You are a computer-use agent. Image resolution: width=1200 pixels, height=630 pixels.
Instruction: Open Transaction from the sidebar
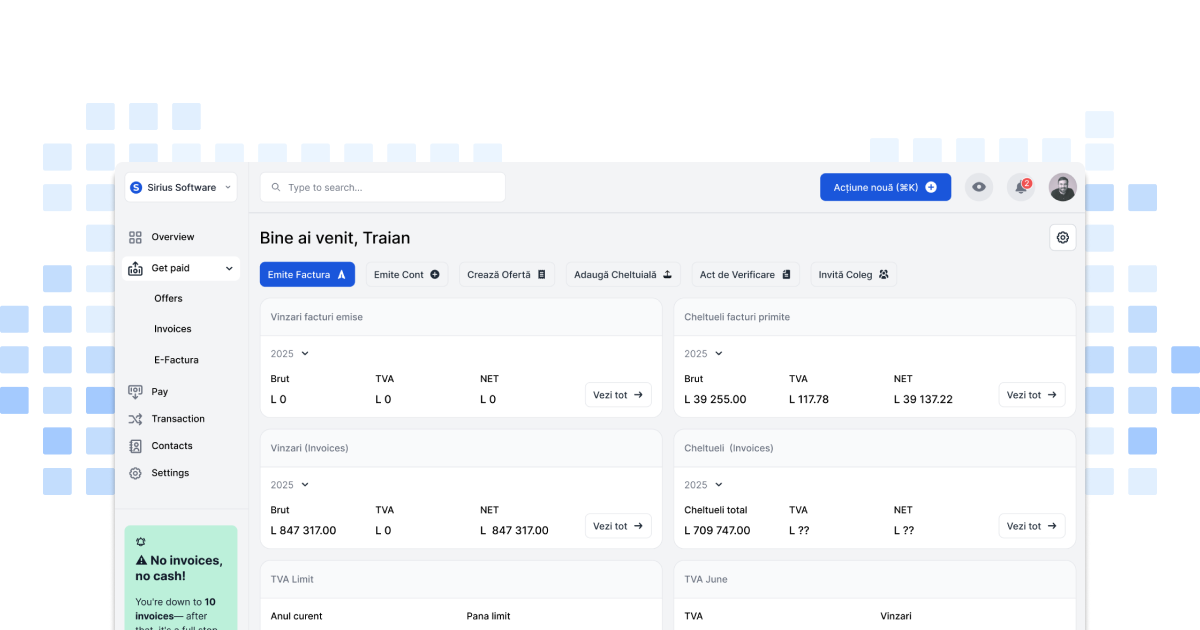(177, 419)
